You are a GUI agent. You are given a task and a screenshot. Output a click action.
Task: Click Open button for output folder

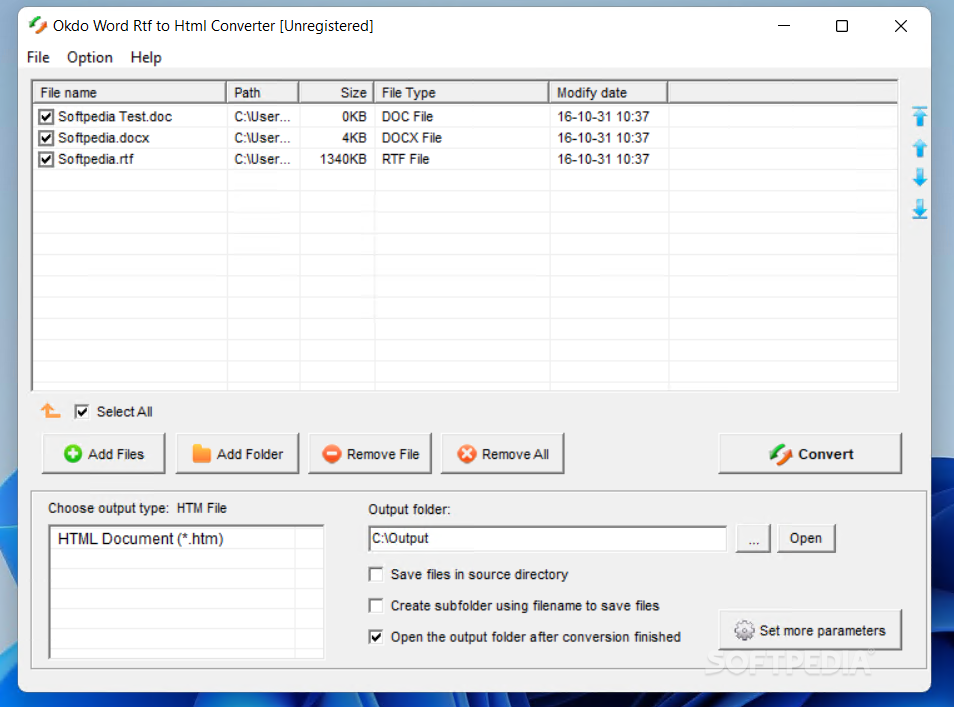click(x=806, y=538)
